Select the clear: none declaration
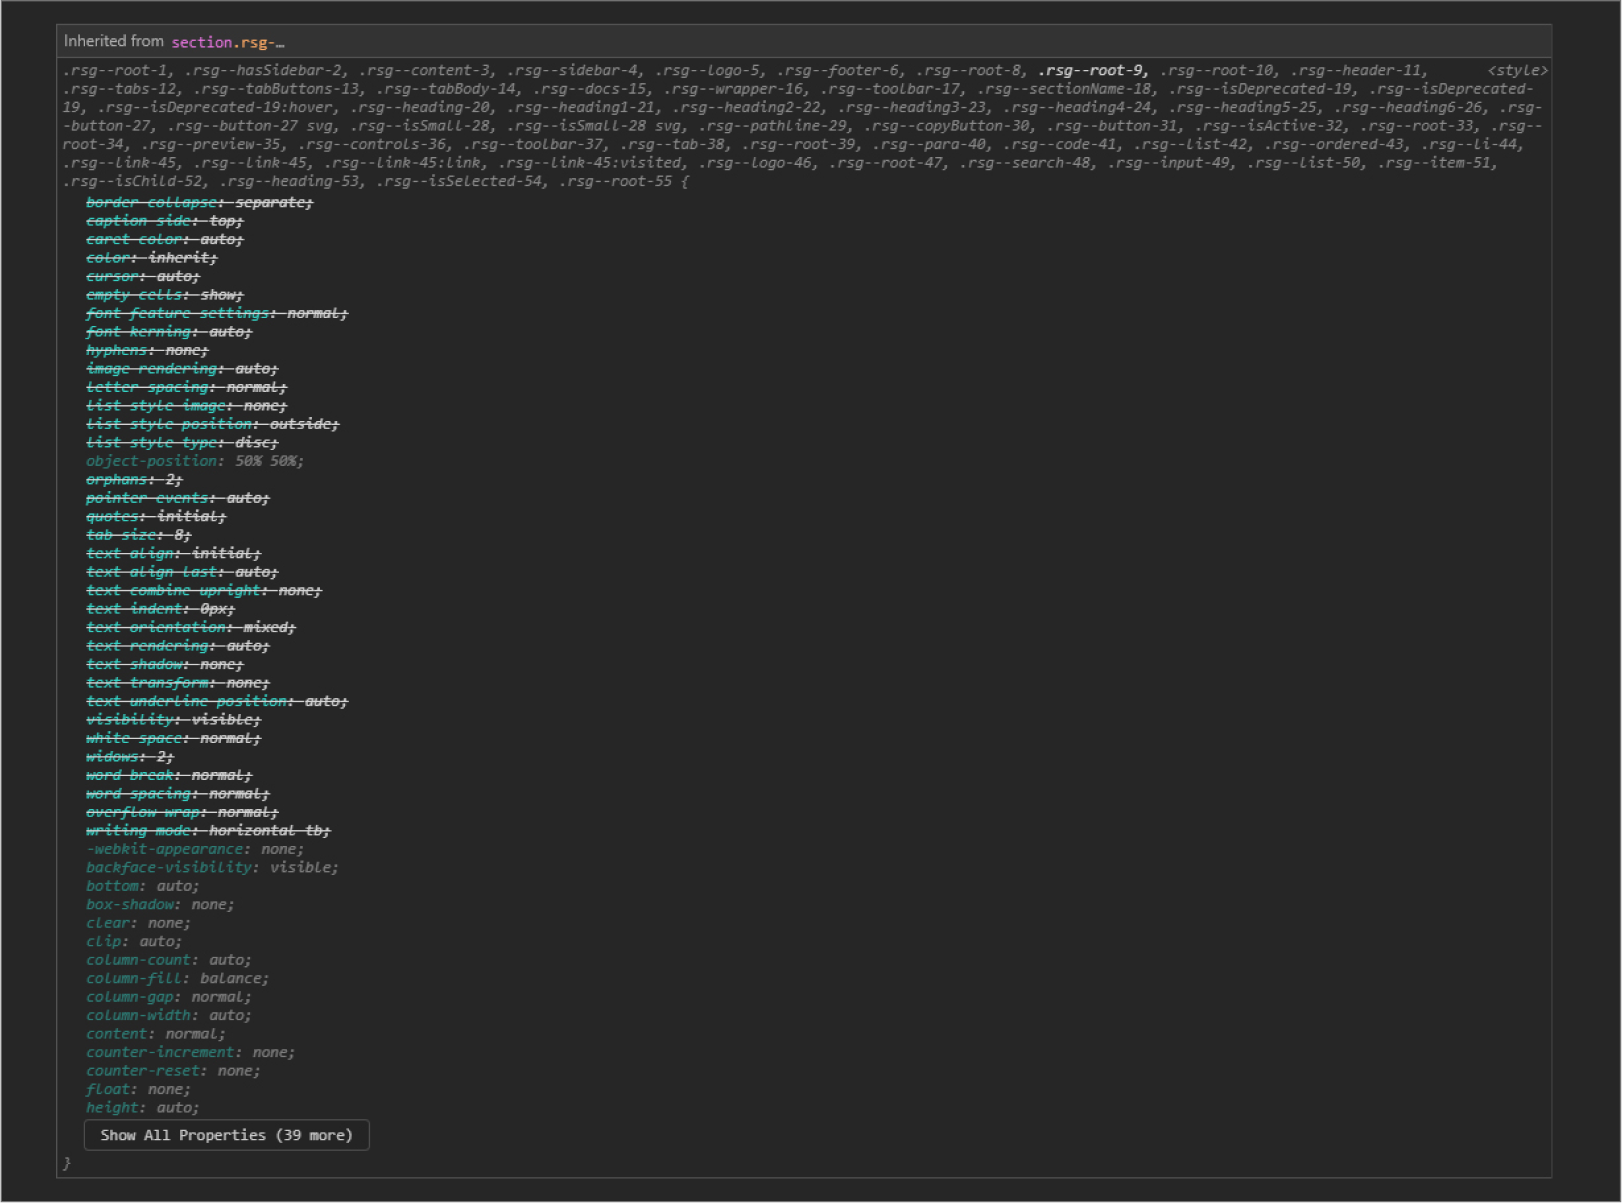This screenshot has width=1622, height=1203. pyautogui.click(x=138, y=924)
